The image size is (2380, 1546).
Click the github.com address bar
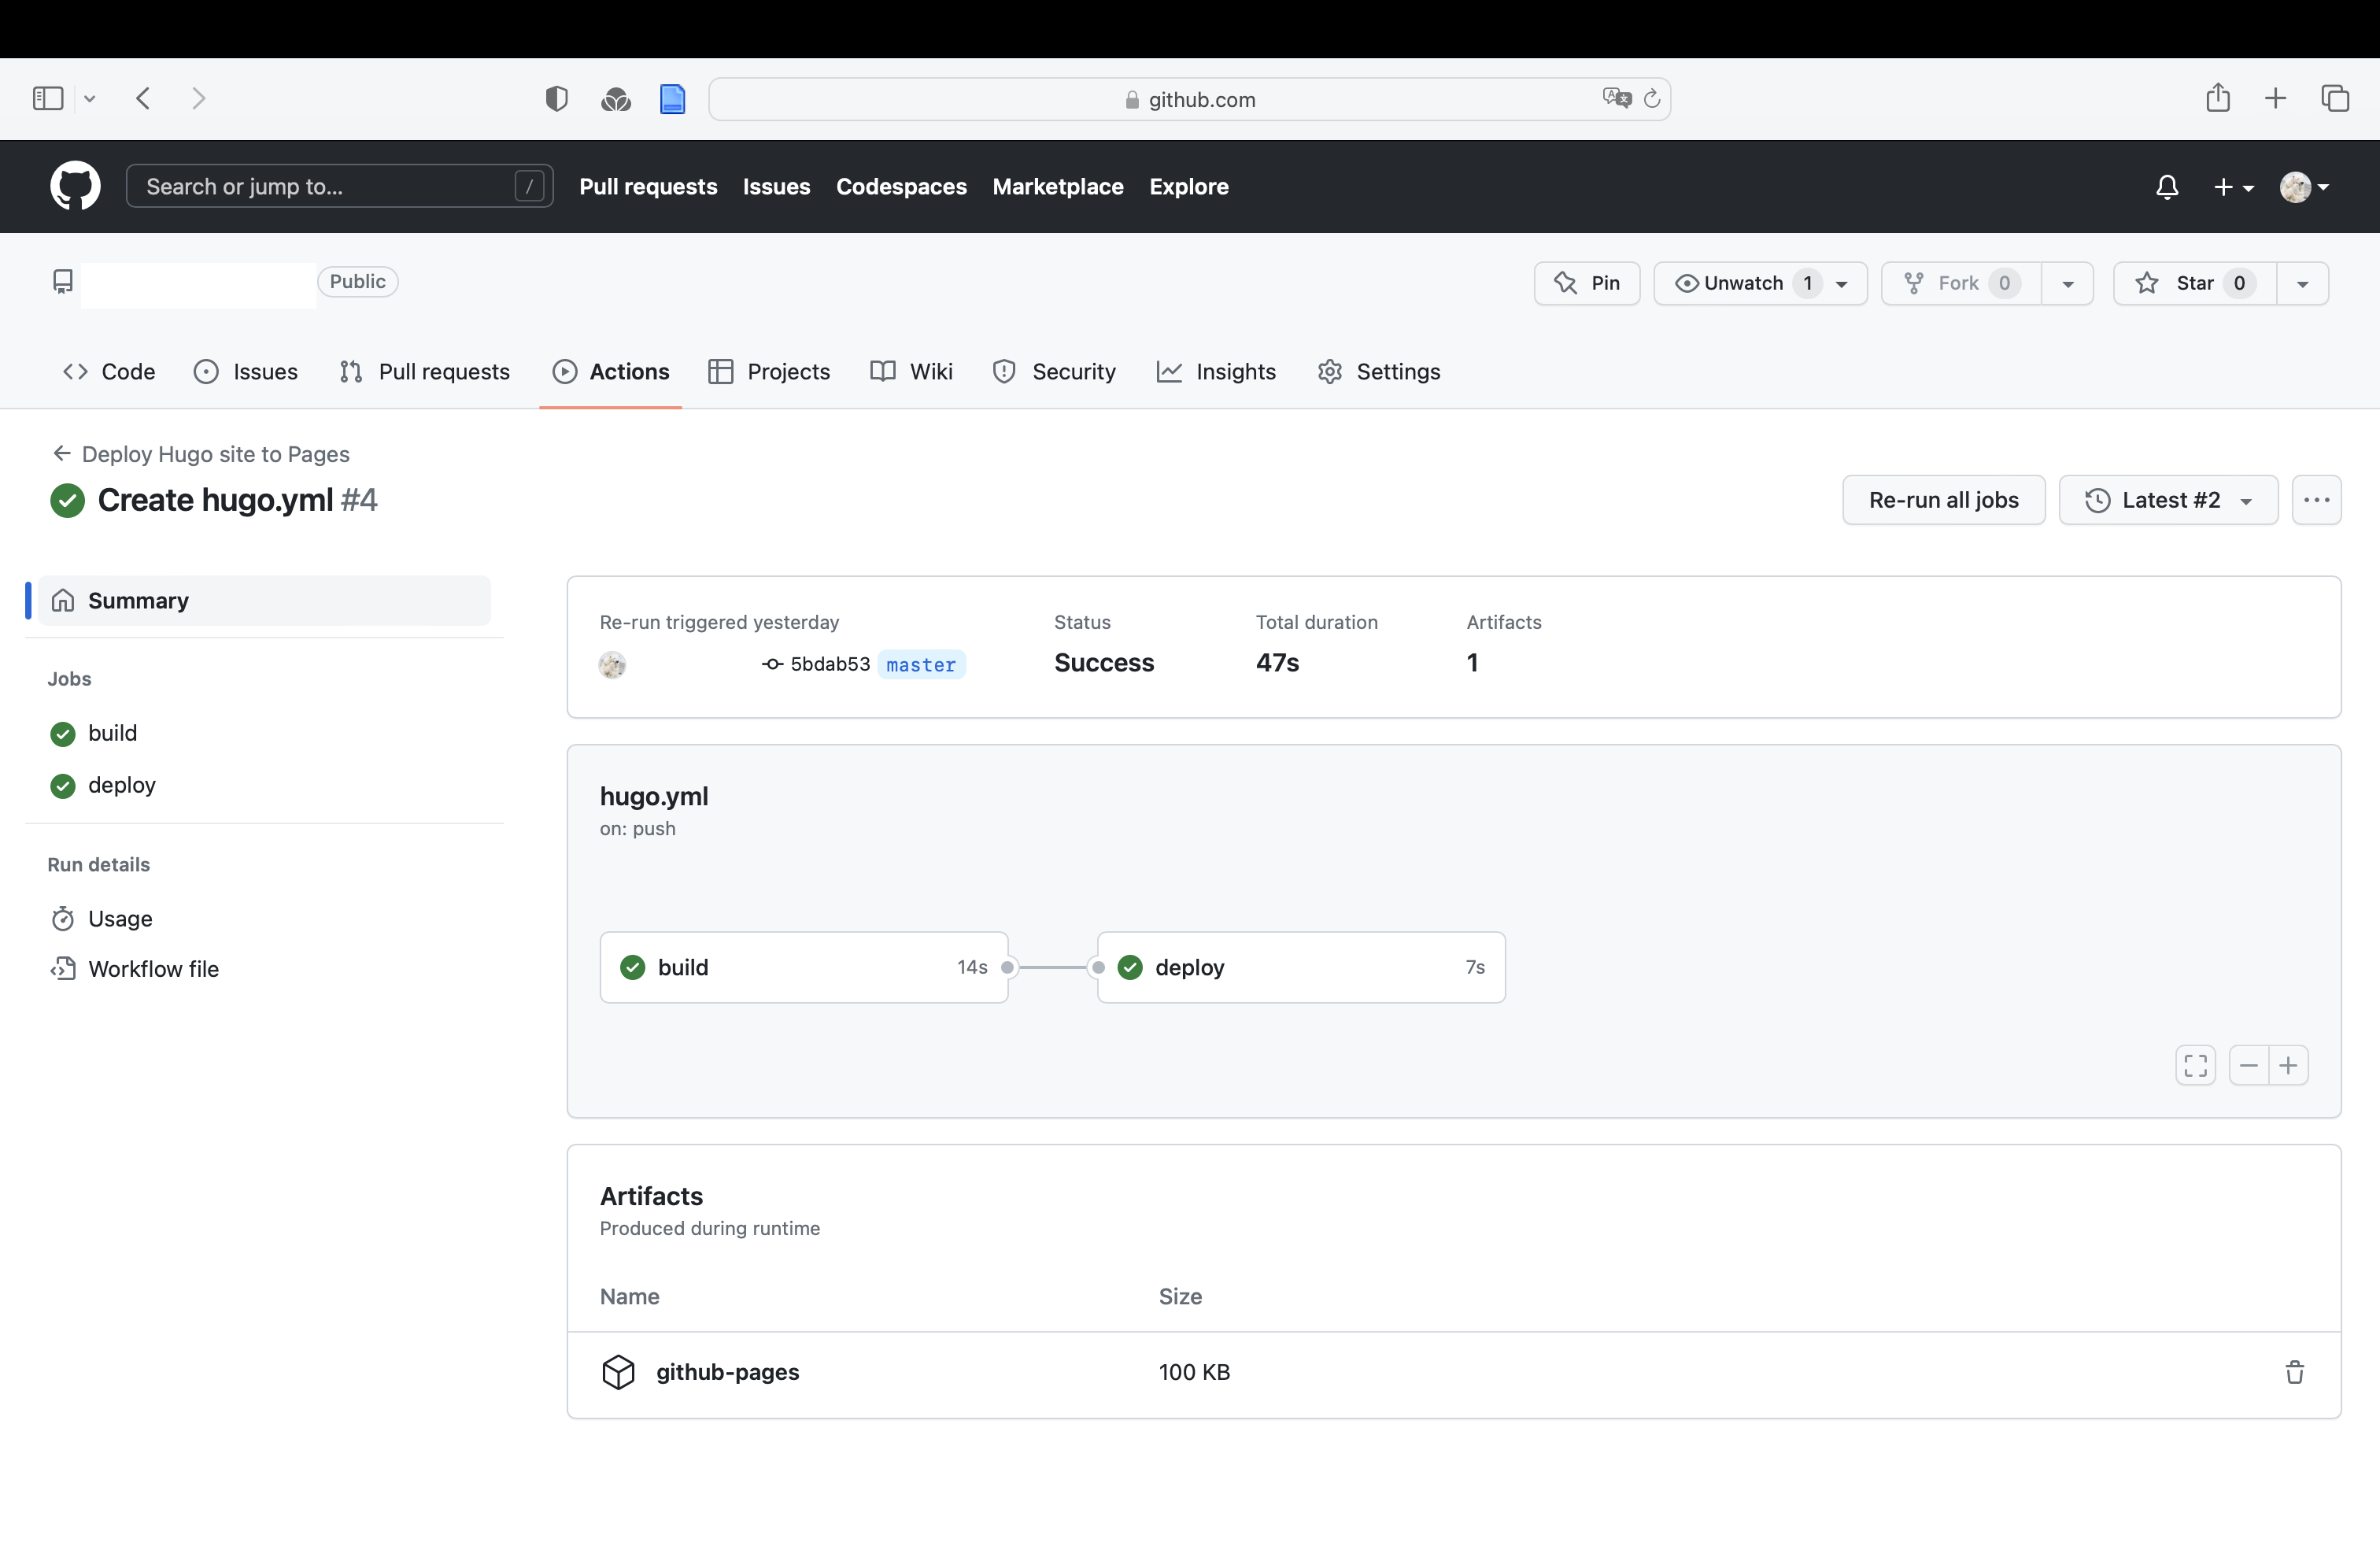[1189, 99]
